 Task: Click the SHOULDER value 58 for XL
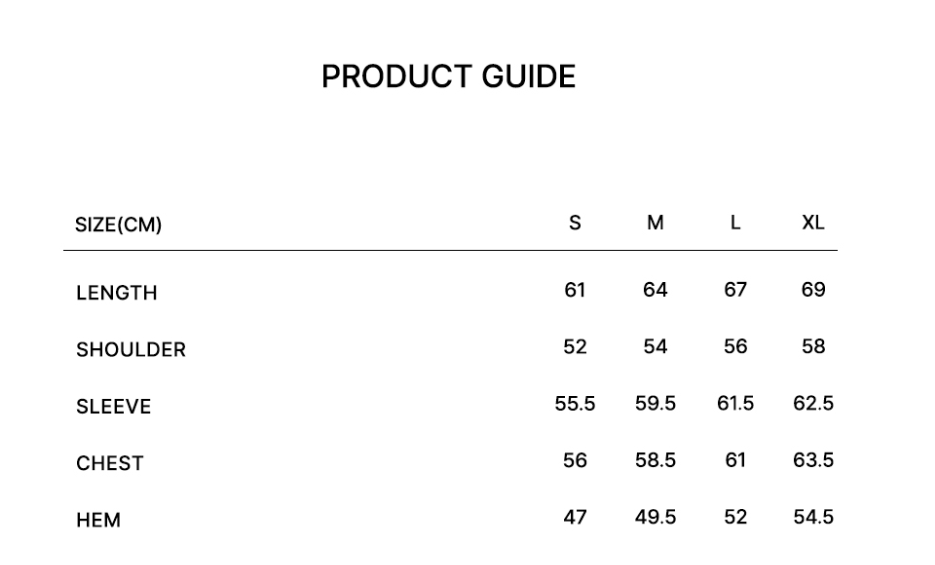coord(813,347)
